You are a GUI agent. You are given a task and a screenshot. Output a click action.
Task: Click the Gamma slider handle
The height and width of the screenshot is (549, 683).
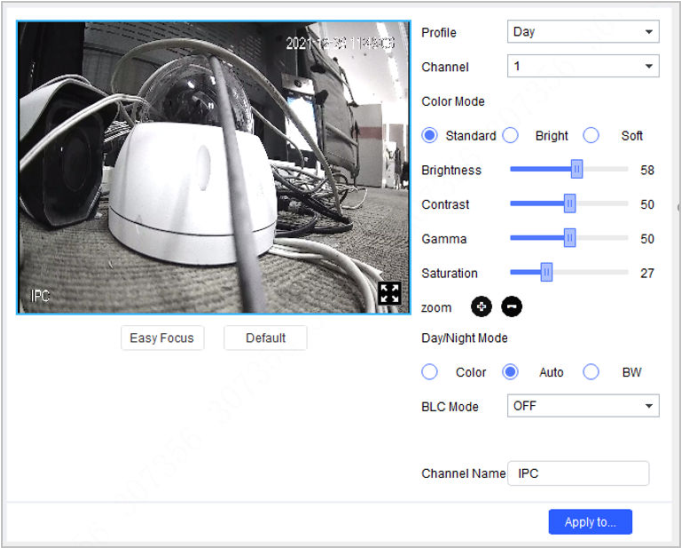[570, 238]
